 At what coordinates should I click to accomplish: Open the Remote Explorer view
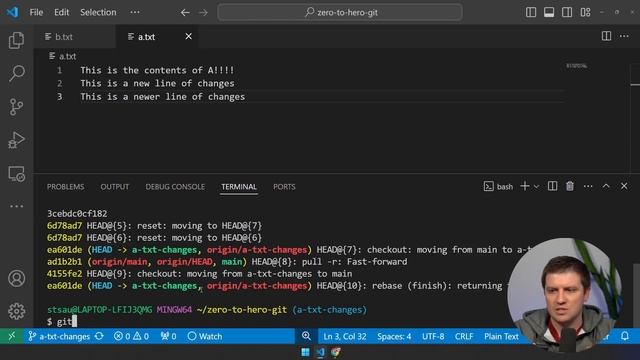[16, 174]
